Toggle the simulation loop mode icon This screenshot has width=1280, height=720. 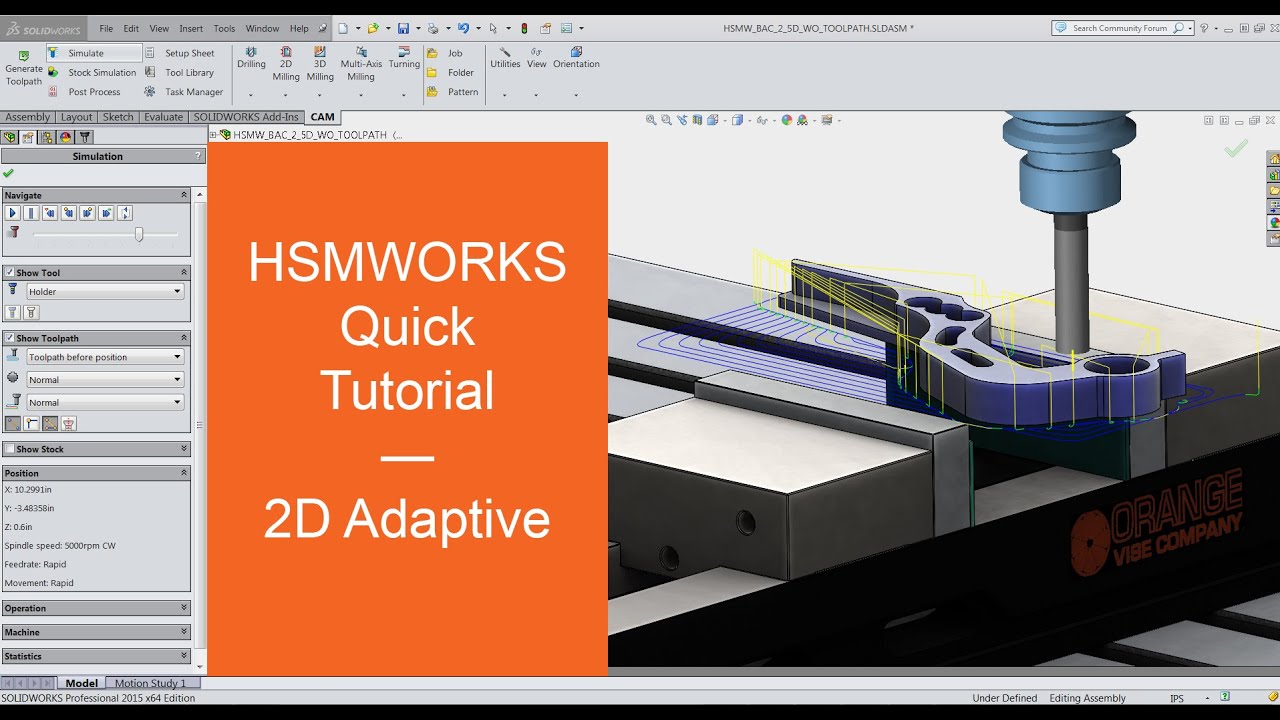pyautogui.click(x=124, y=213)
